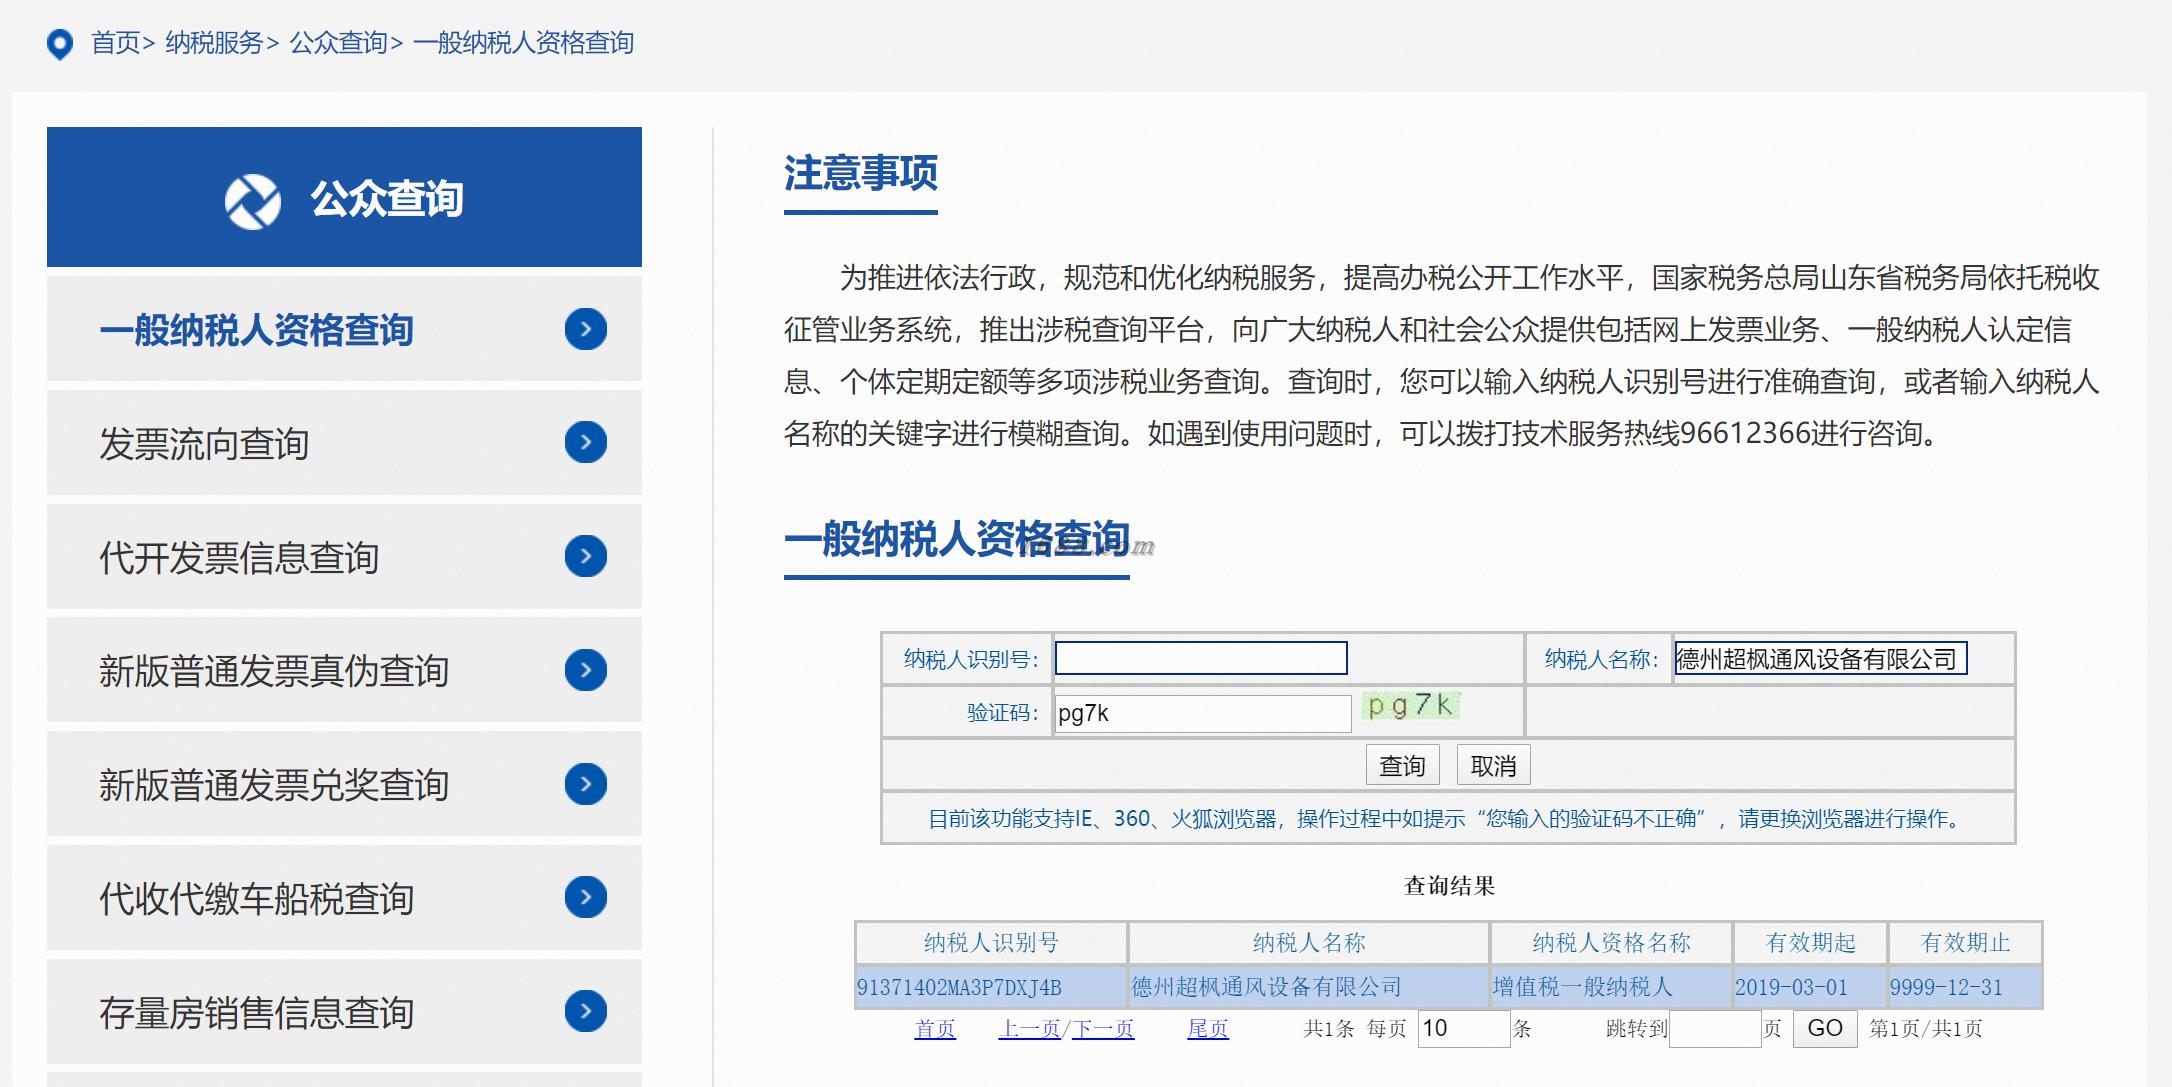Click arrow icon beside 一般纳税人资格查询
2172x1087 pixels.
(x=585, y=329)
